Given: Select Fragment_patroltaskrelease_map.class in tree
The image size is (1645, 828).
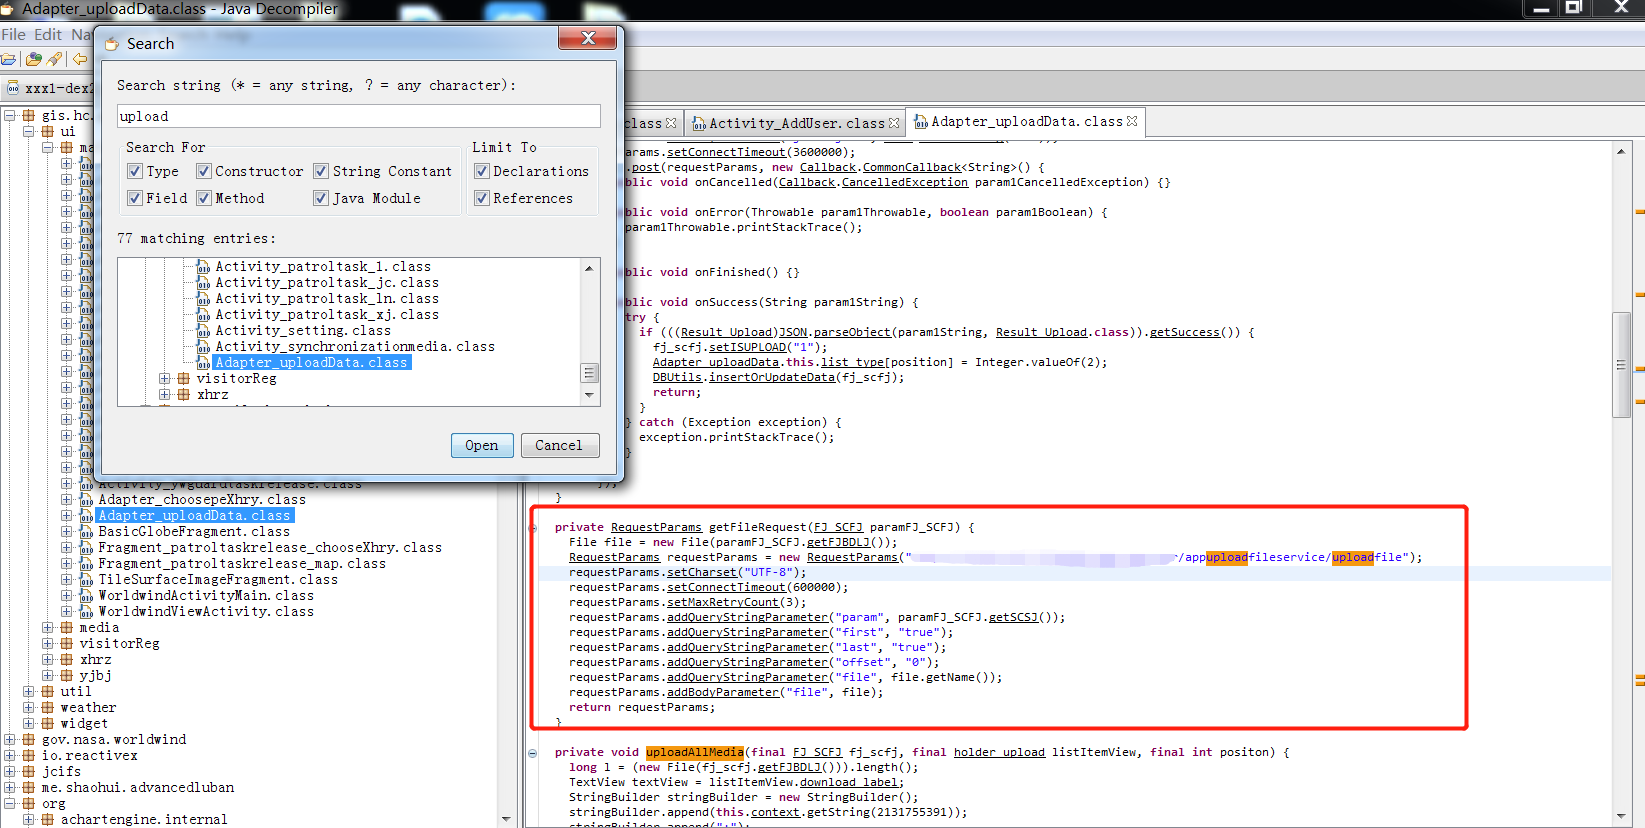Looking at the screenshot, I should point(242,564).
